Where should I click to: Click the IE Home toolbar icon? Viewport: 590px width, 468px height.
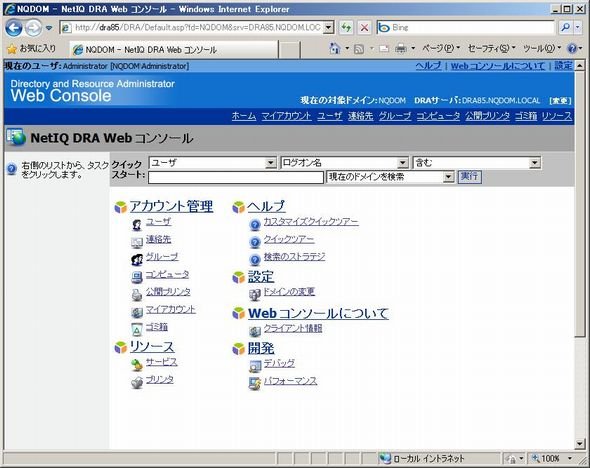(334, 48)
